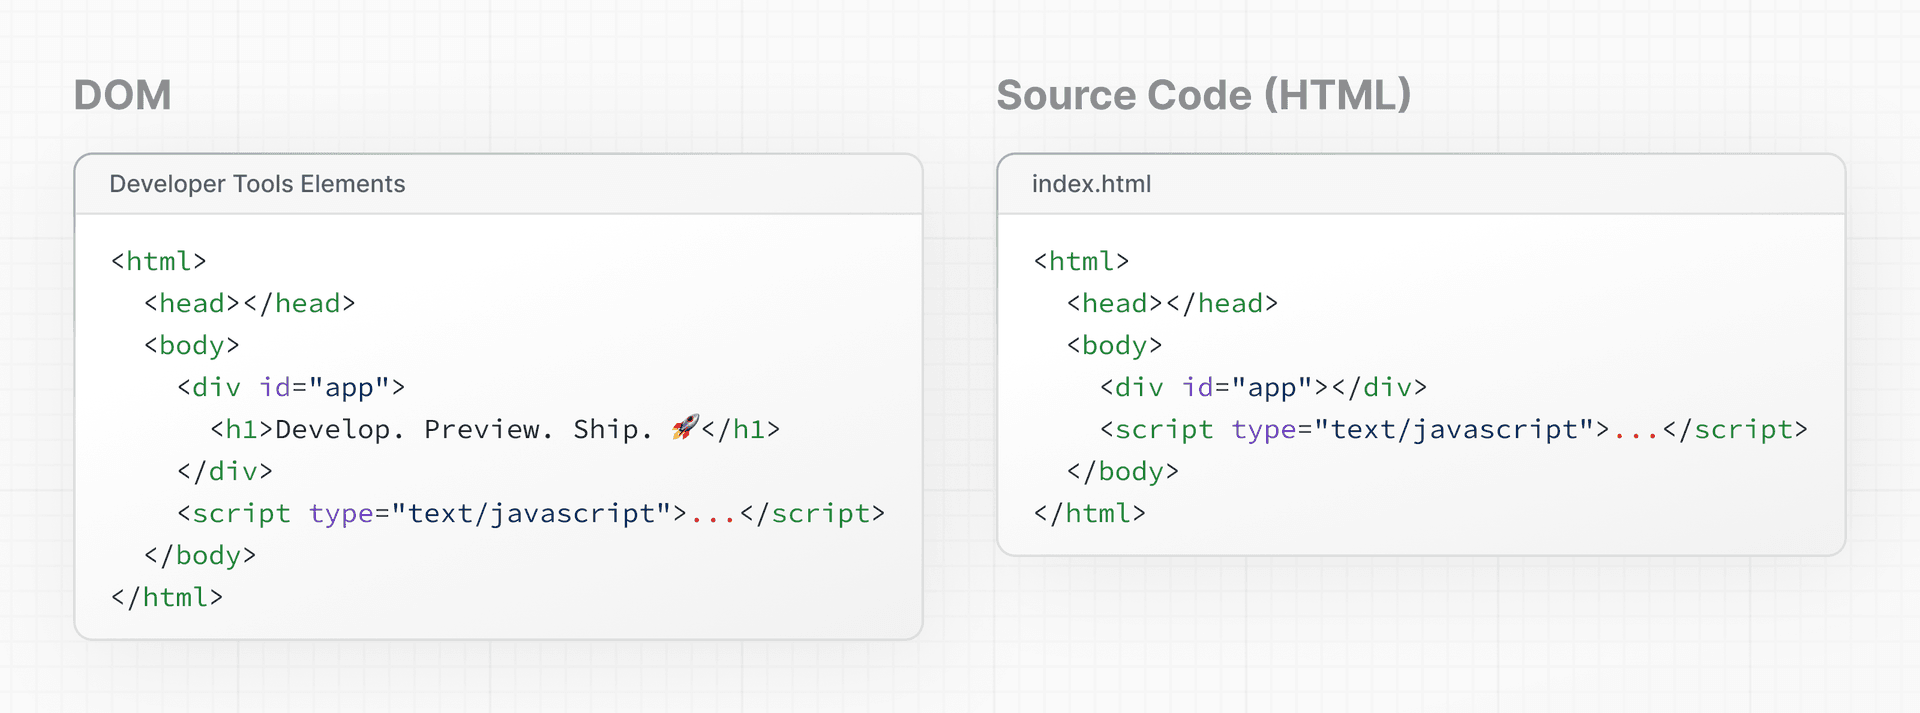Image resolution: width=1920 pixels, height=713 pixels.
Task: Click the closing body tag in index.html
Action: click(1123, 472)
